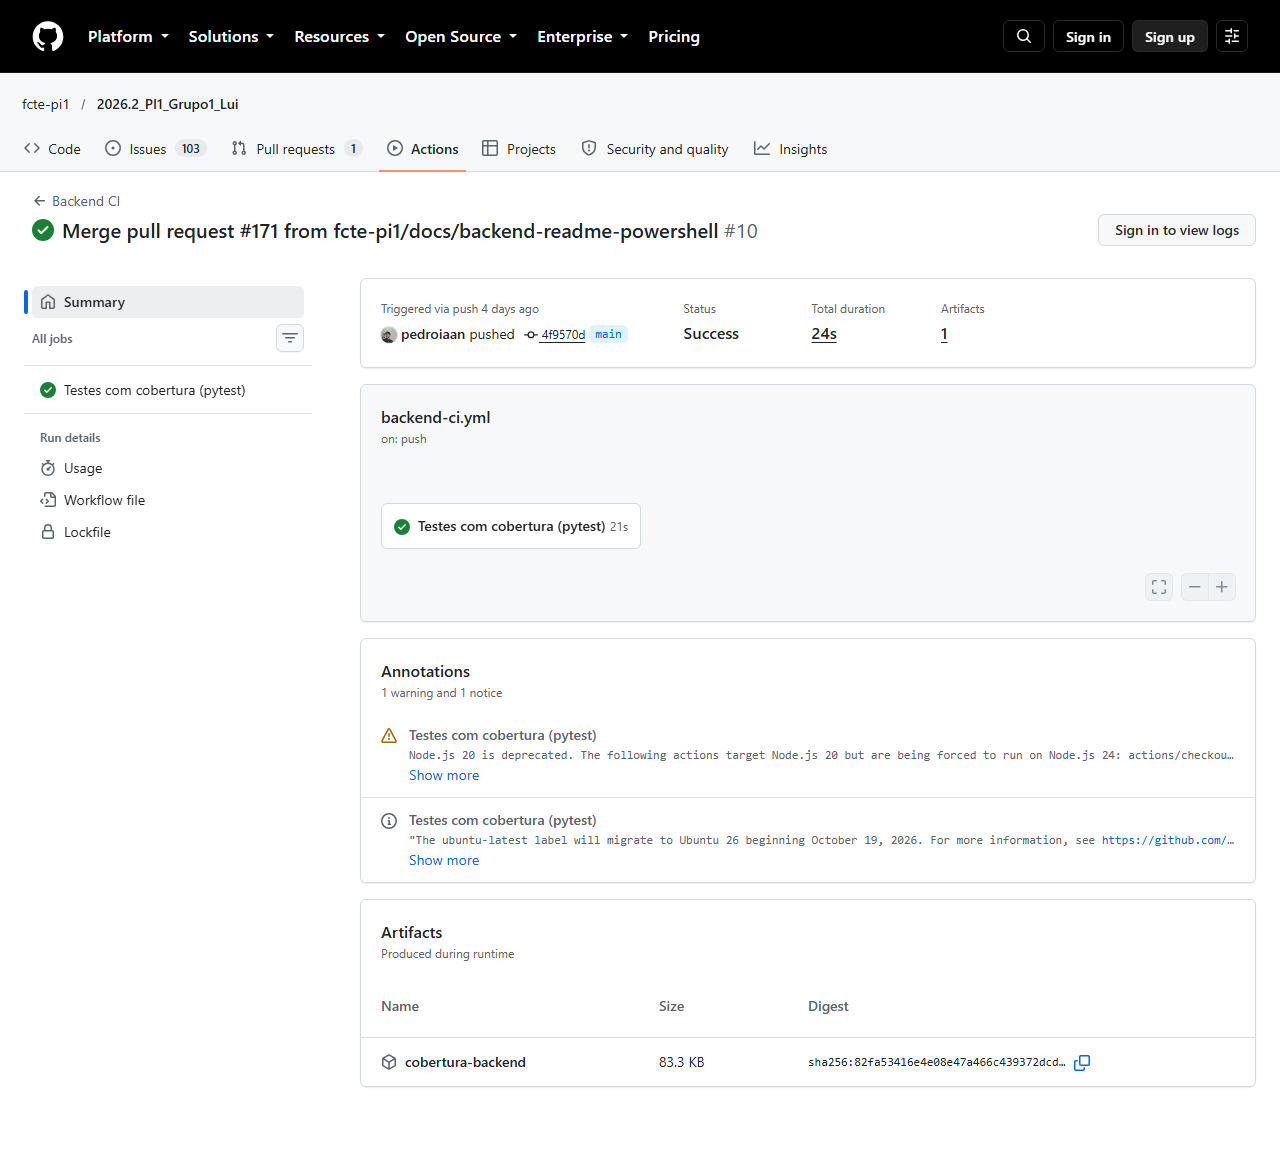Click the search magnifier icon
1280x1151 pixels.
pos(1024,36)
